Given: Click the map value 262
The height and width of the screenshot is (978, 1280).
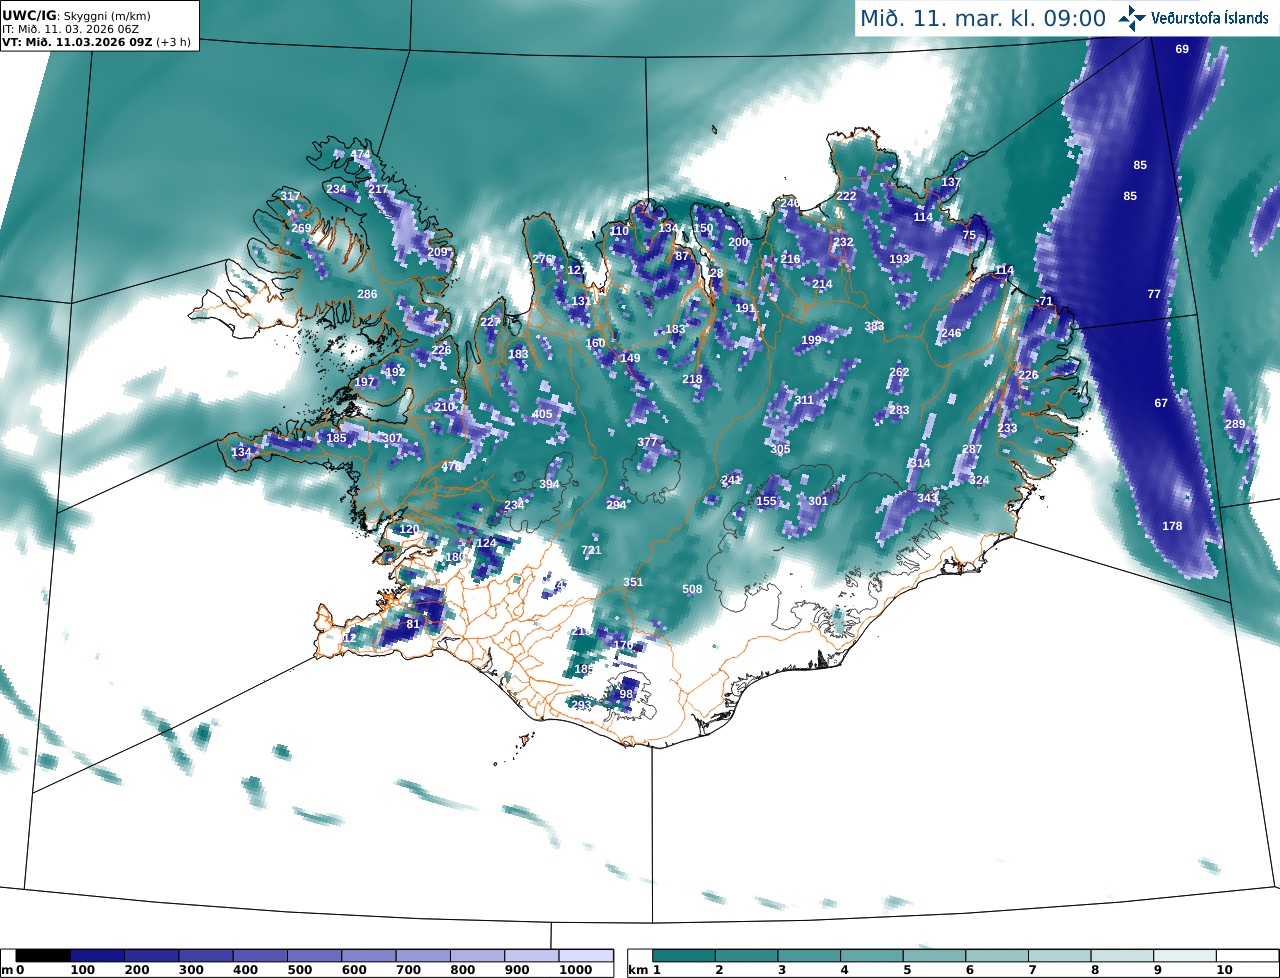Looking at the screenshot, I should coord(899,372).
